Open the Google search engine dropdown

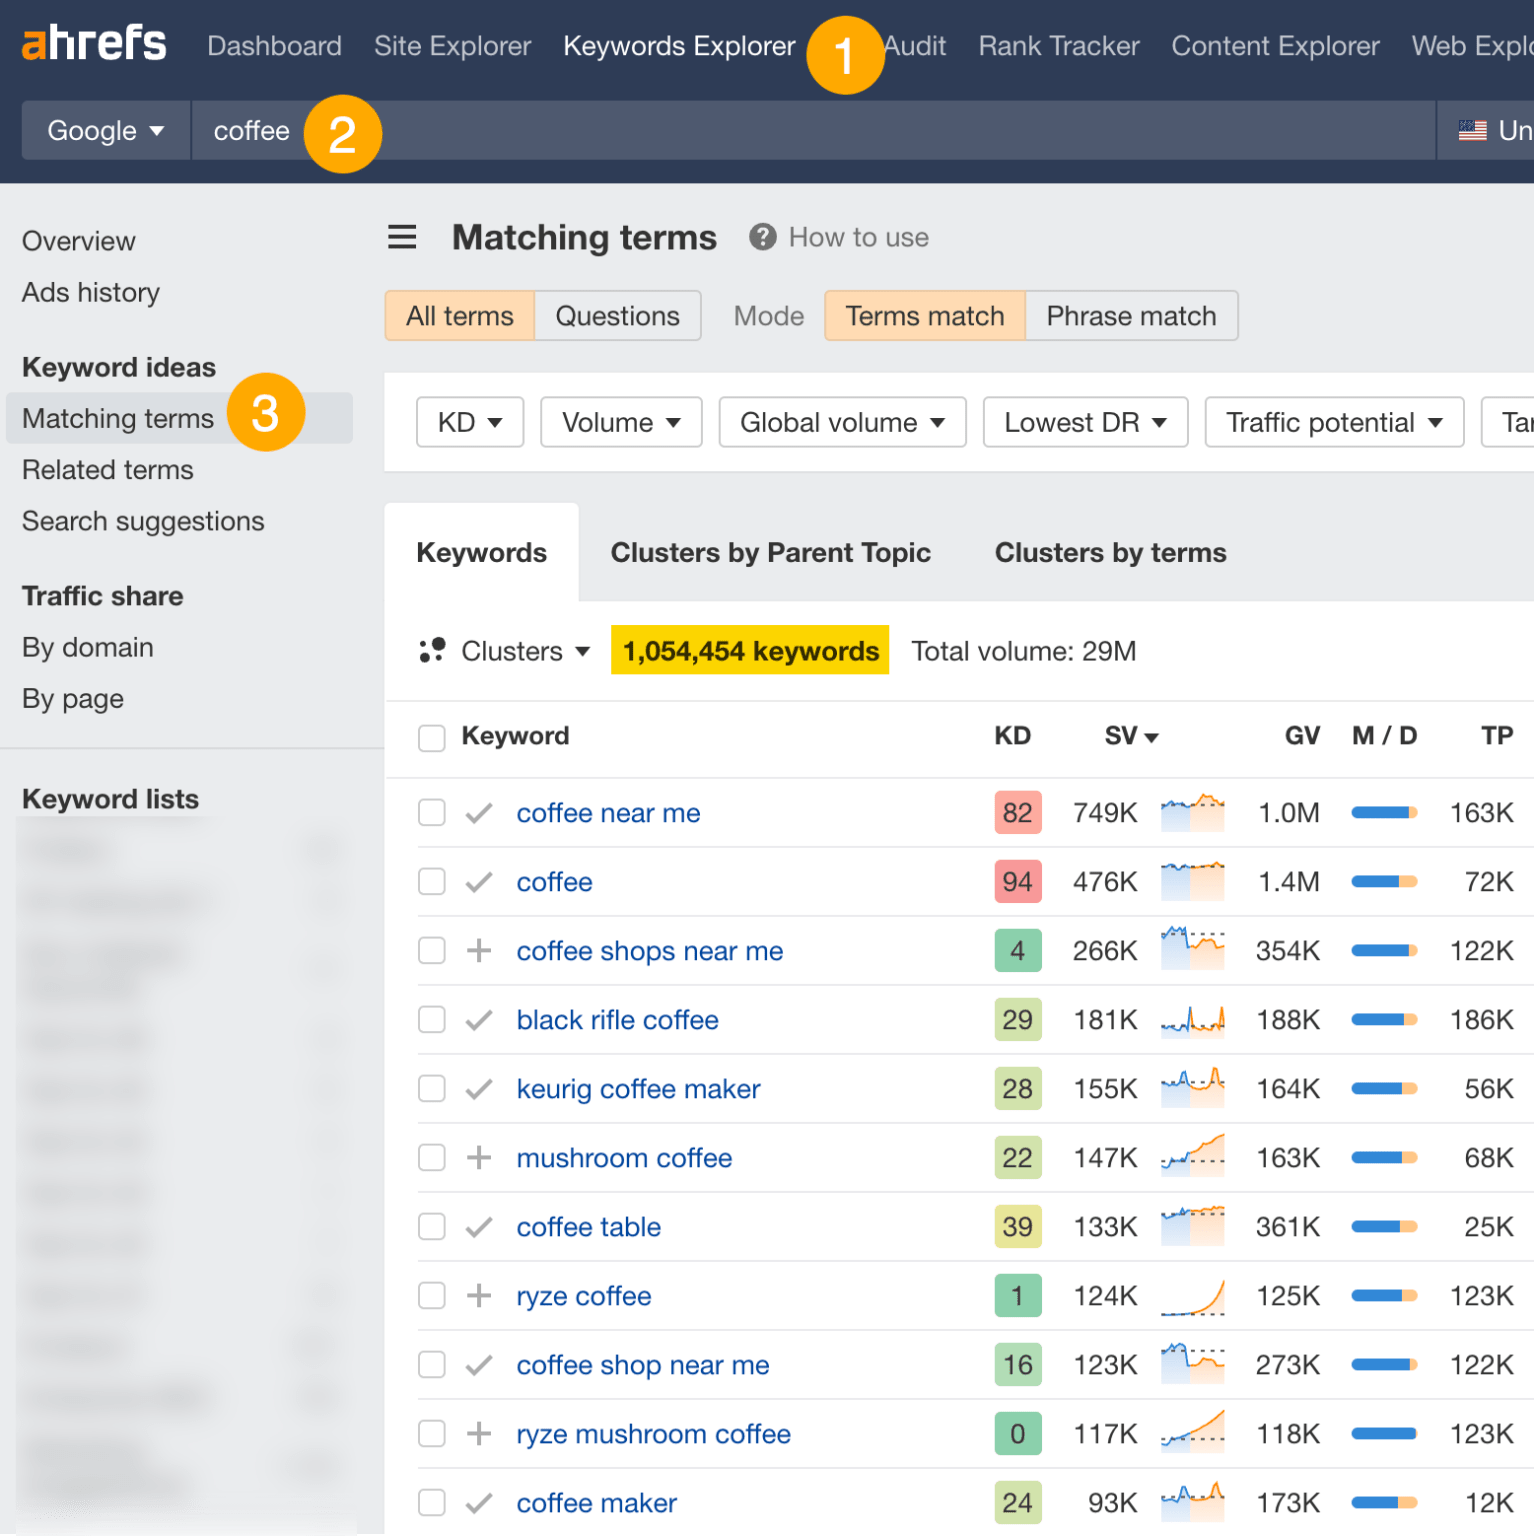[104, 130]
